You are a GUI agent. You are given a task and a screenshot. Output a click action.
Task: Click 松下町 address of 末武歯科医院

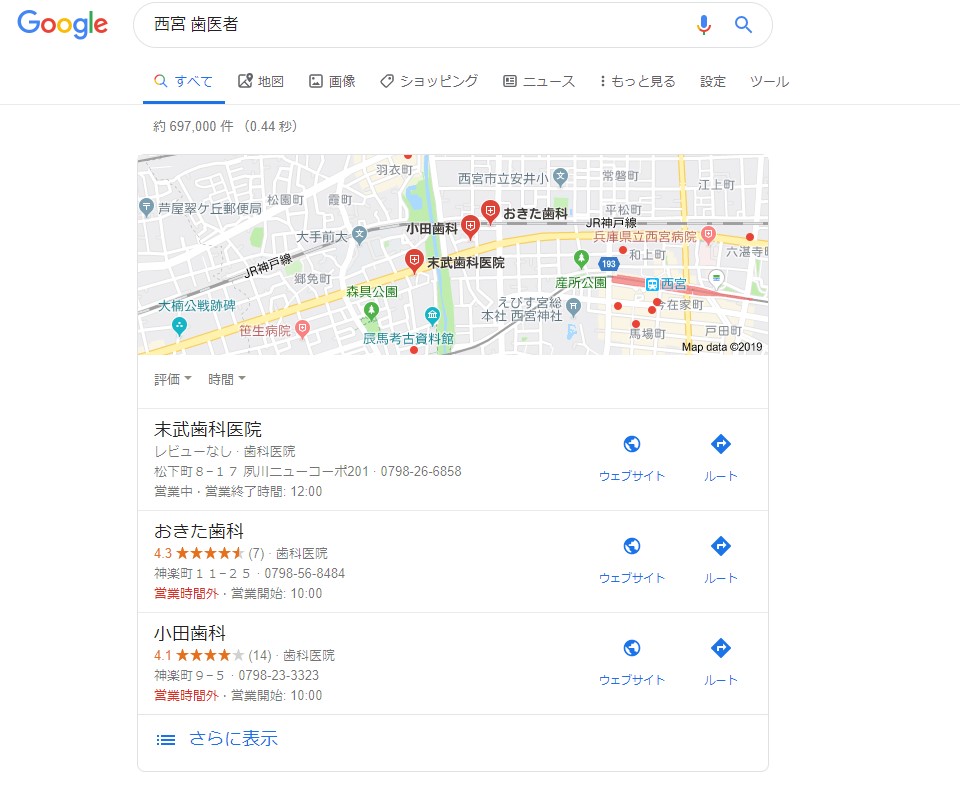[x=261, y=471]
